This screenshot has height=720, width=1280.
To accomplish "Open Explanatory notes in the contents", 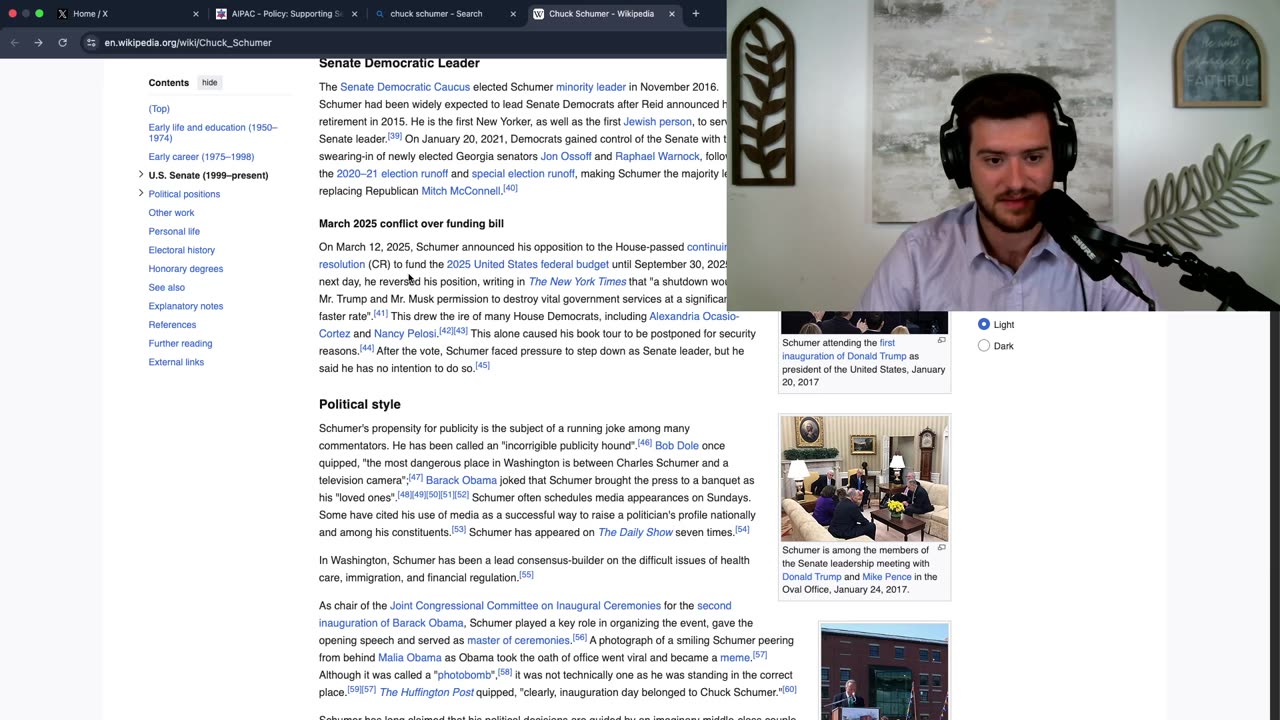I will click(185, 306).
